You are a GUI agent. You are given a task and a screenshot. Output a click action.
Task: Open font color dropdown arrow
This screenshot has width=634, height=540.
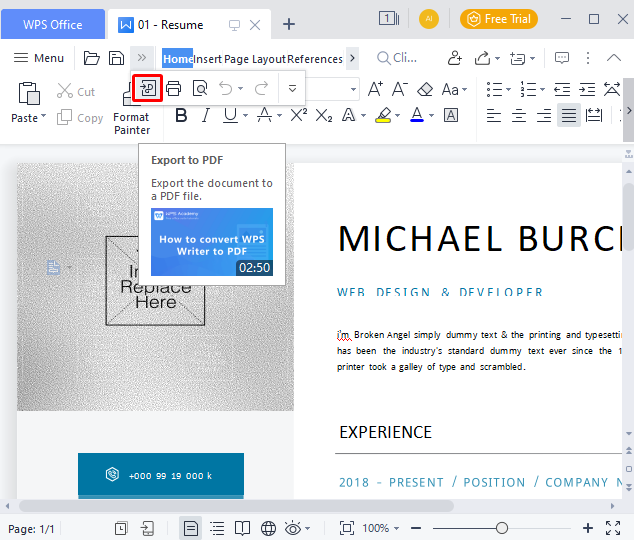click(432, 116)
